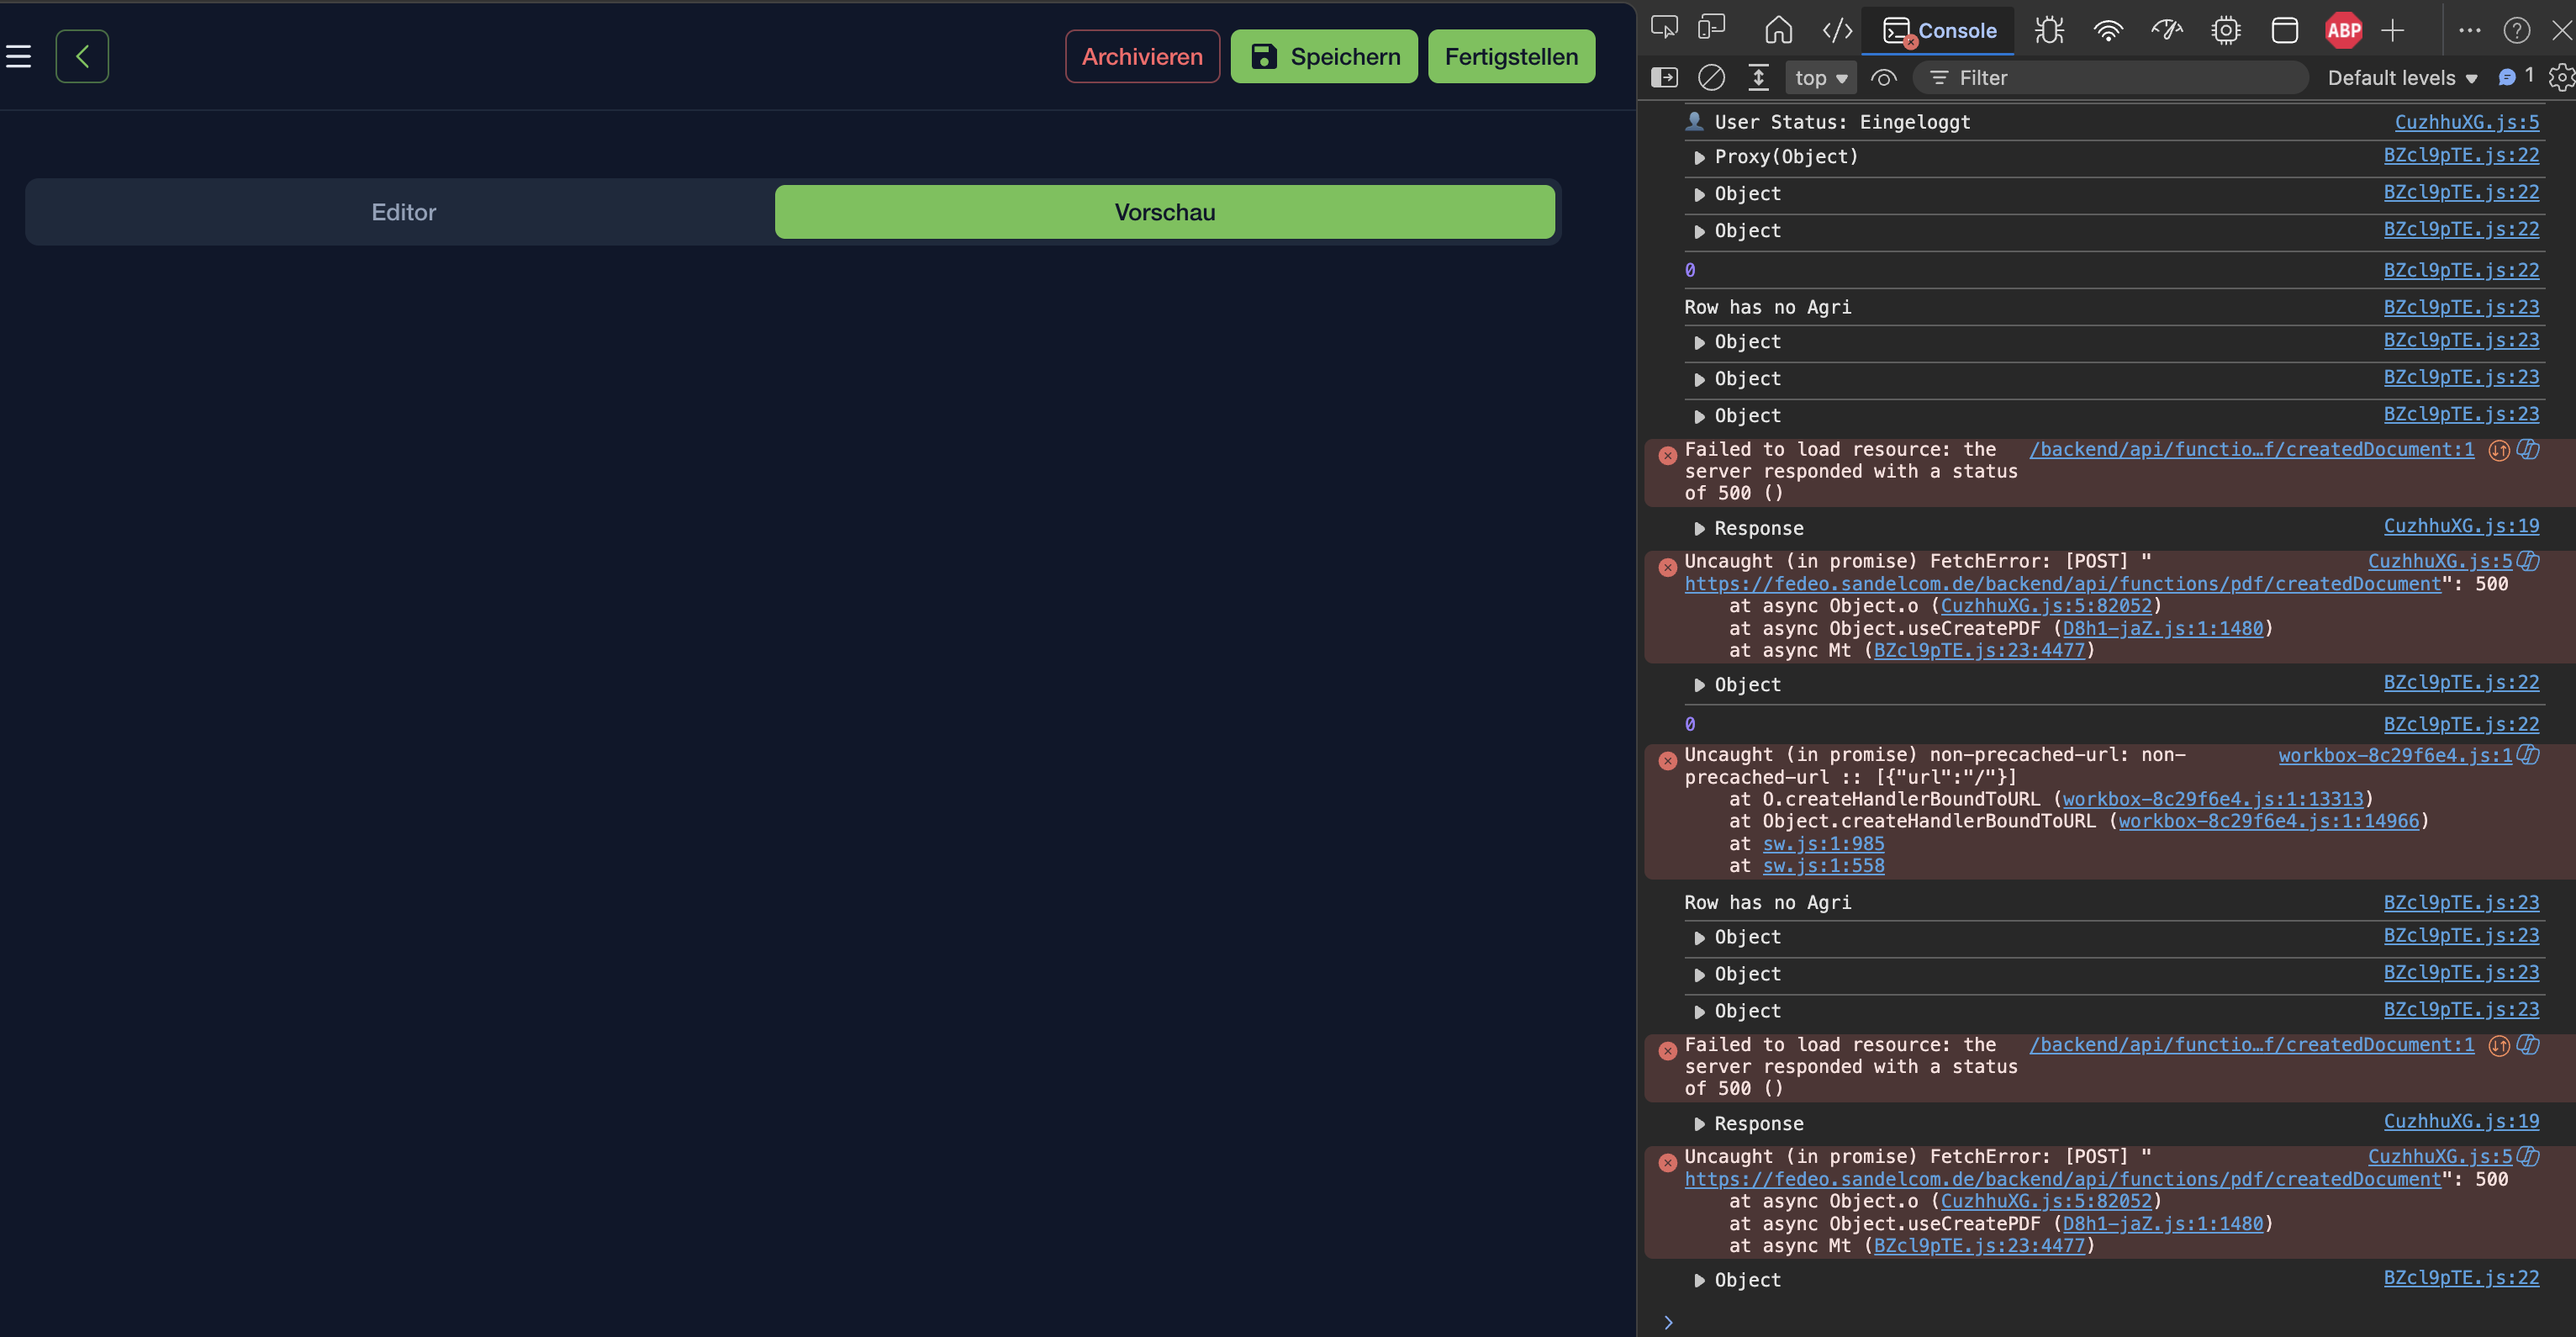Open the Default levels dropdown
This screenshot has width=2576, height=1337.
(x=2402, y=77)
